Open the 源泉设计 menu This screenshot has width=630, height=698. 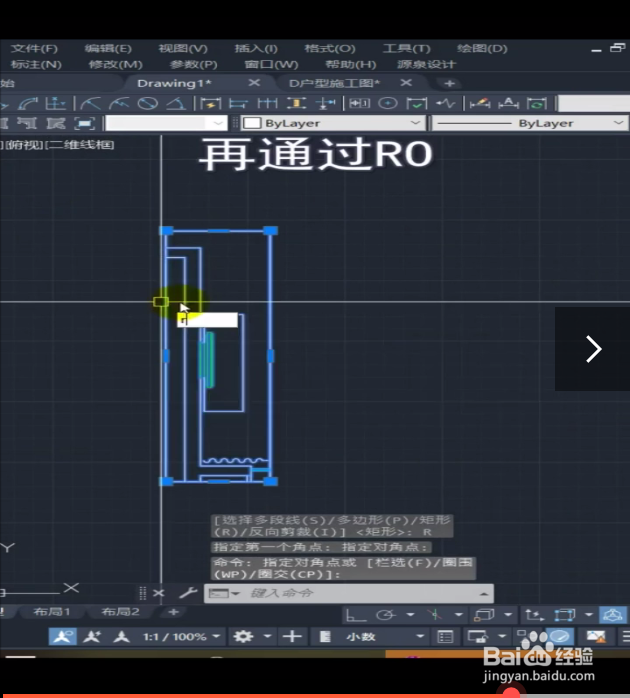click(x=427, y=65)
